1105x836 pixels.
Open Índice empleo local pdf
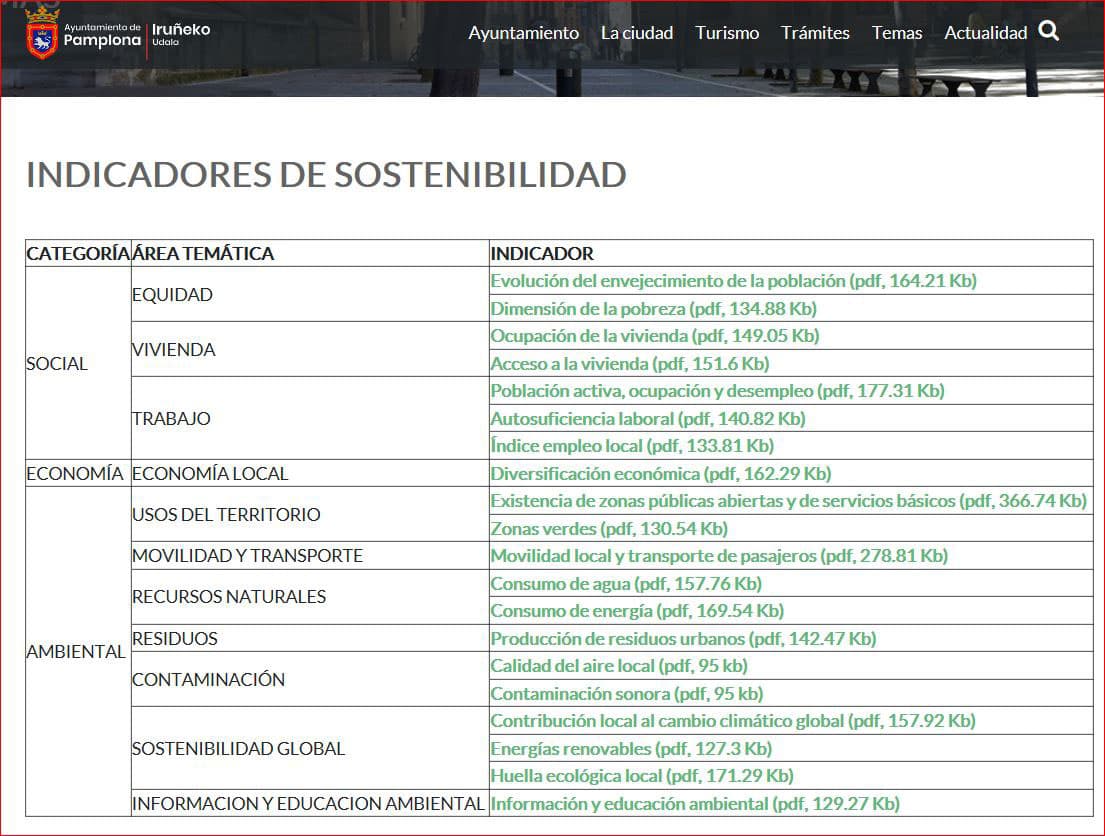pos(632,445)
